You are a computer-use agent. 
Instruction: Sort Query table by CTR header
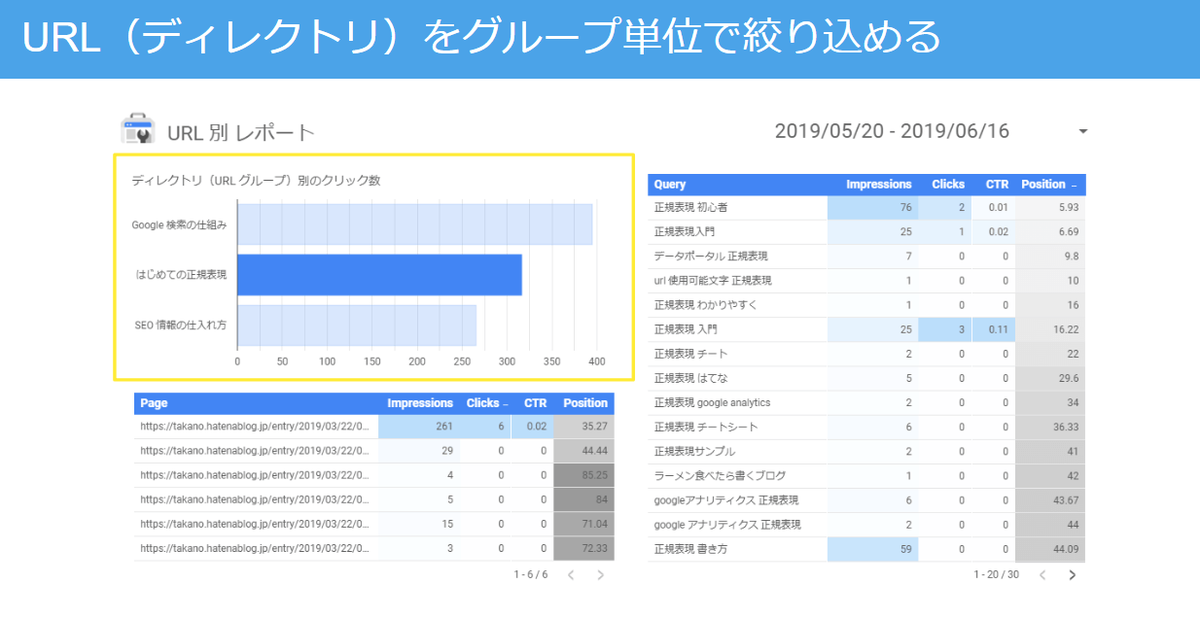coord(997,184)
